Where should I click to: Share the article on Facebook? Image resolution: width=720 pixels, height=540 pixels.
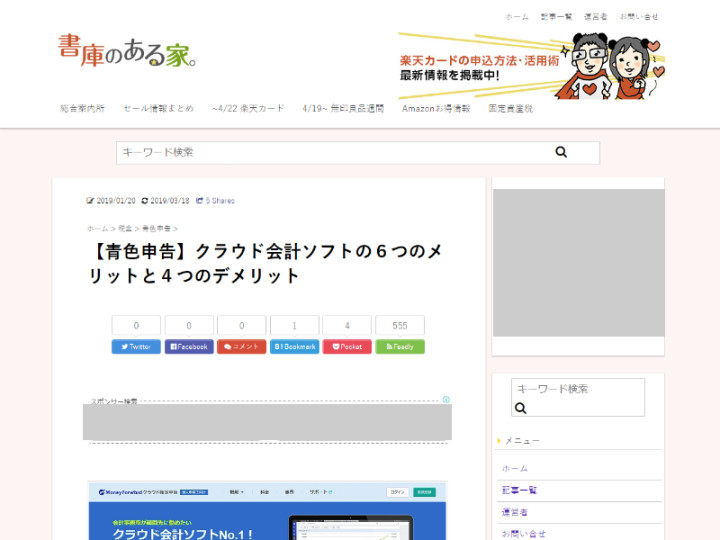click(x=189, y=347)
